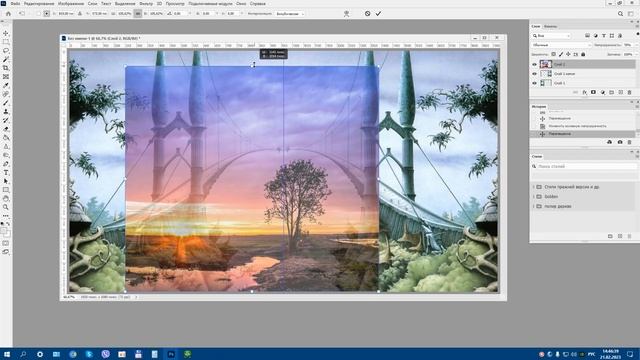Image resolution: width=640 pixels, height=360 pixels.
Task: Select the Crop tool
Action: pyautogui.click(x=6, y=68)
